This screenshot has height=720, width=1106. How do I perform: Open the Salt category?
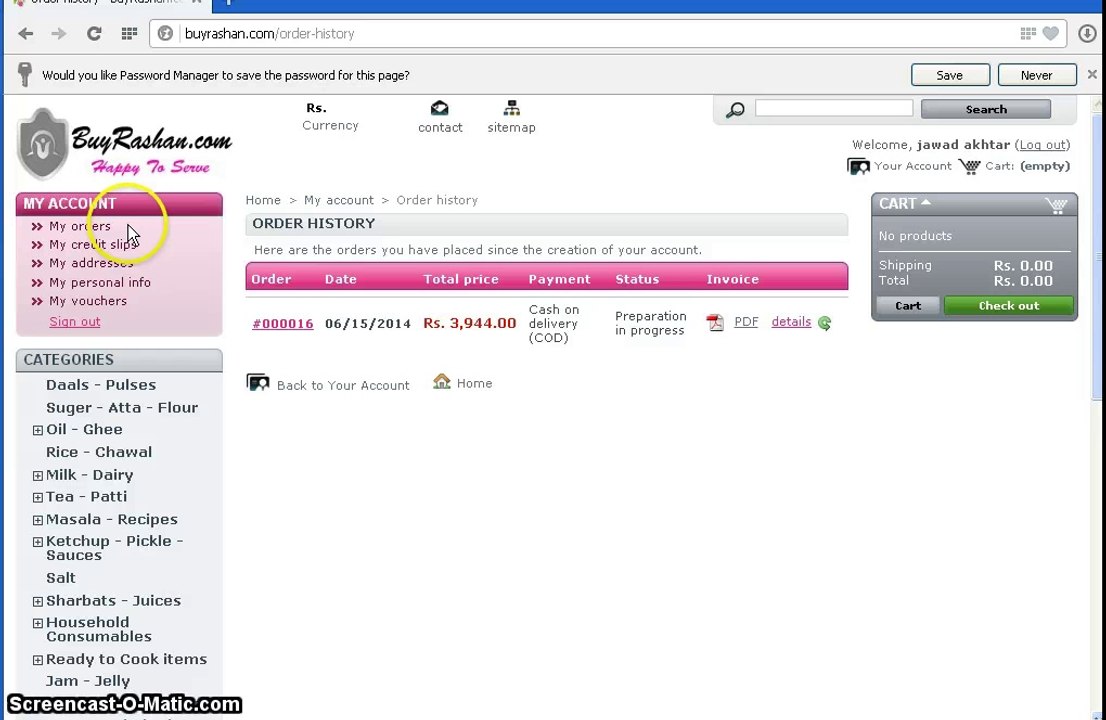pyautogui.click(x=61, y=578)
